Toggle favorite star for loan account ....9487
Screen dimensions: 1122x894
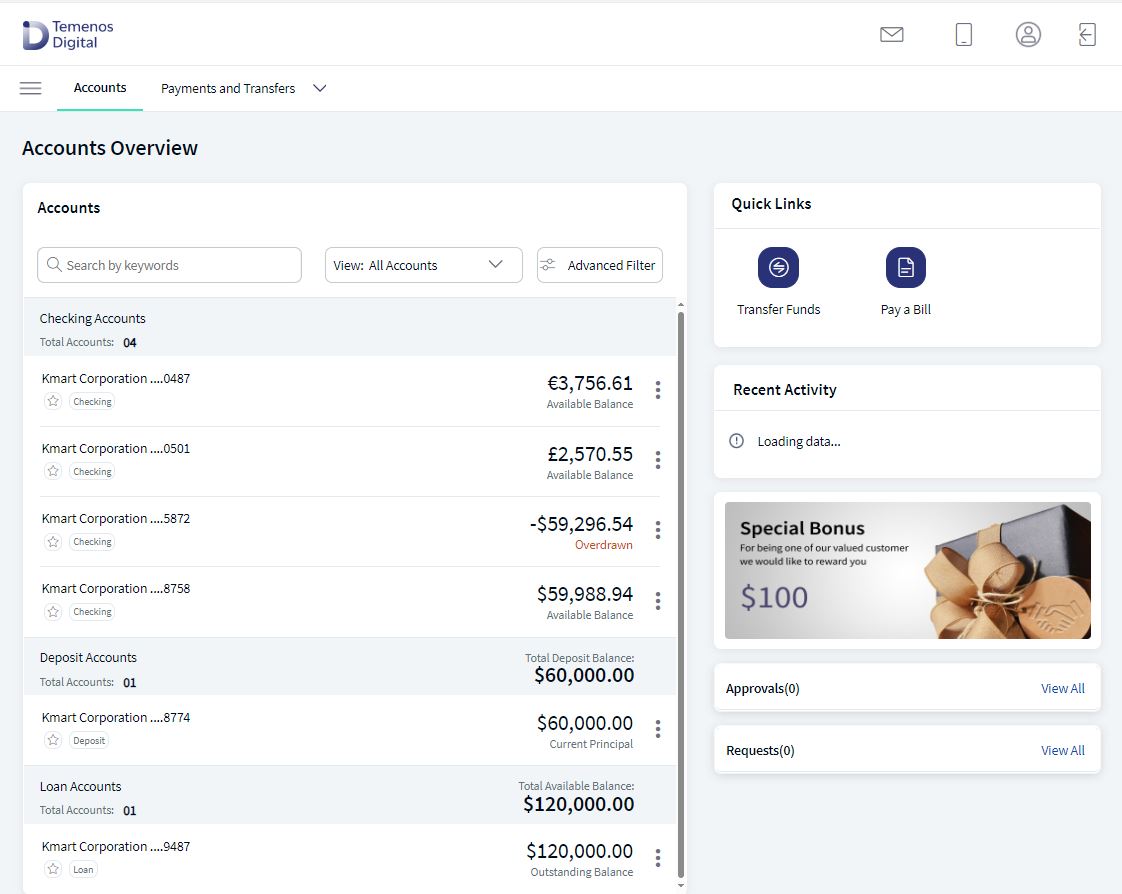pyautogui.click(x=53, y=869)
